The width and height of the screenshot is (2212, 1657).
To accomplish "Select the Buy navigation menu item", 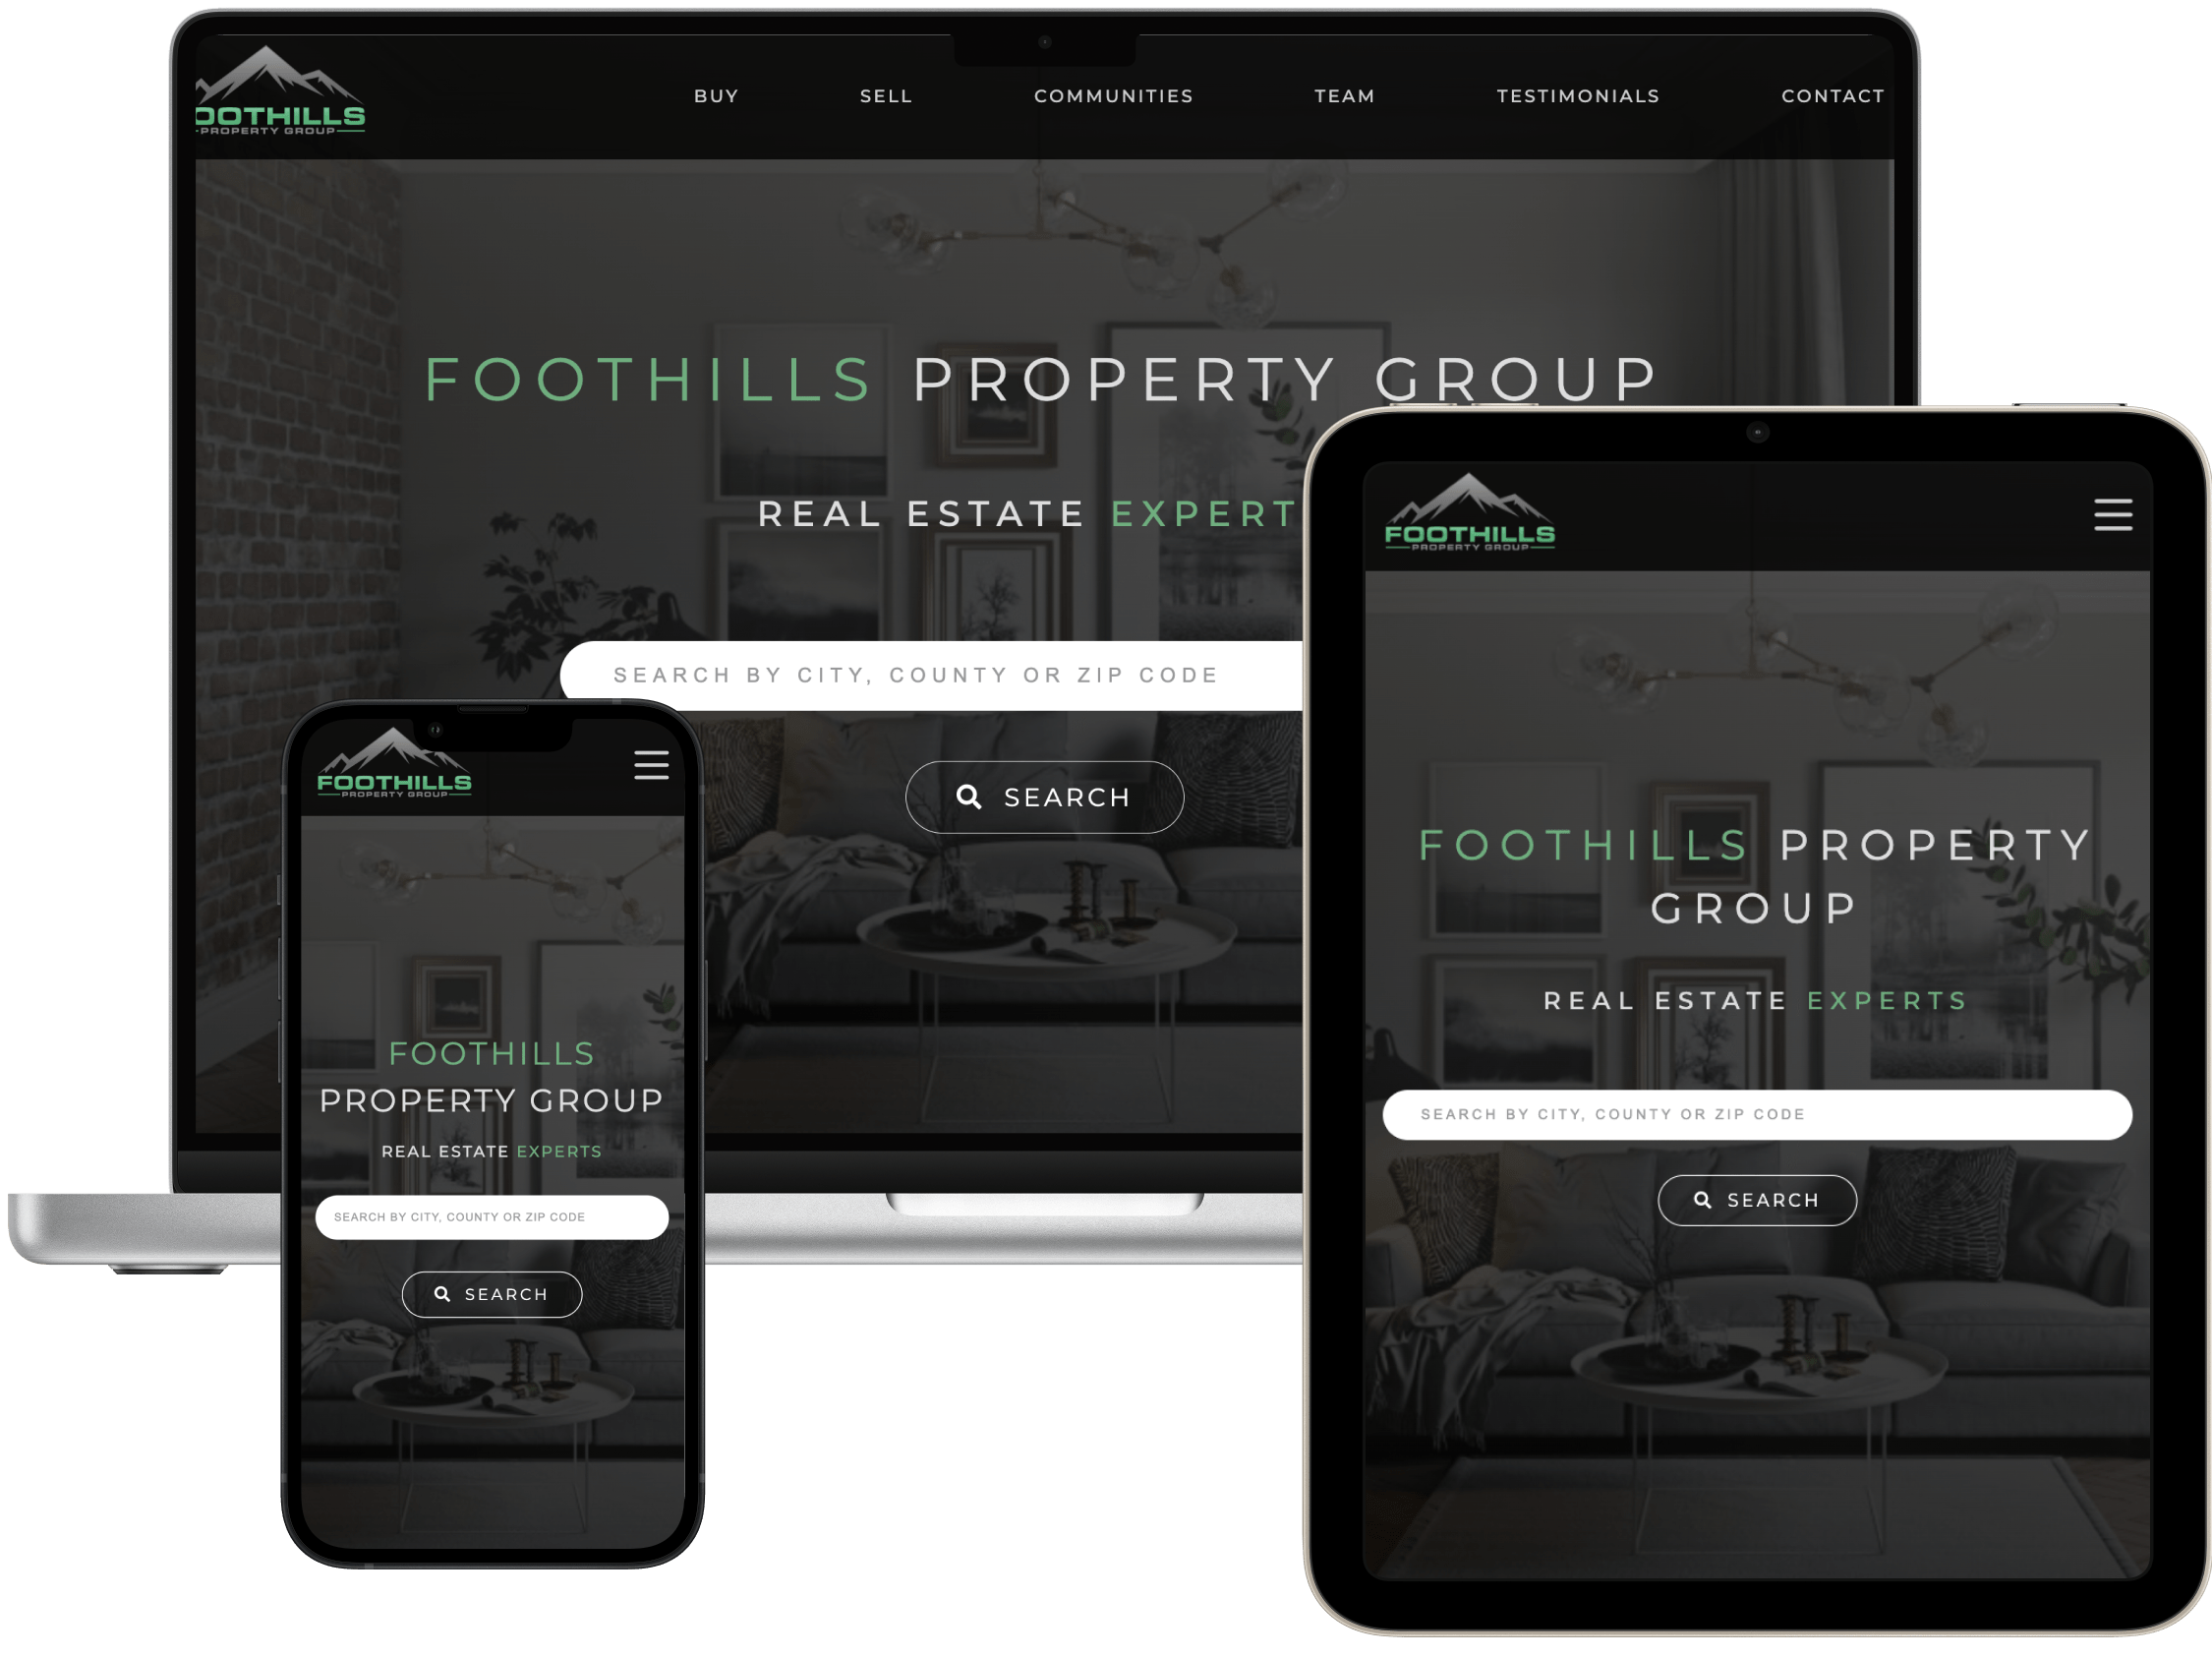I will (x=716, y=47).
